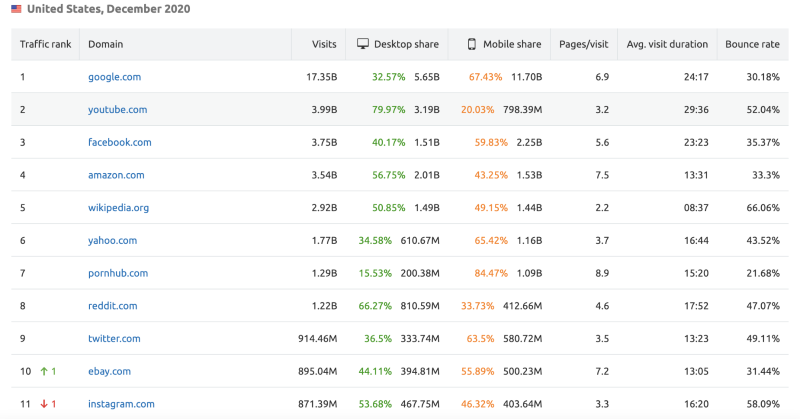Sort by Bounce rate column header
The width and height of the screenshot is (800, 419).
tap(752, 44)
